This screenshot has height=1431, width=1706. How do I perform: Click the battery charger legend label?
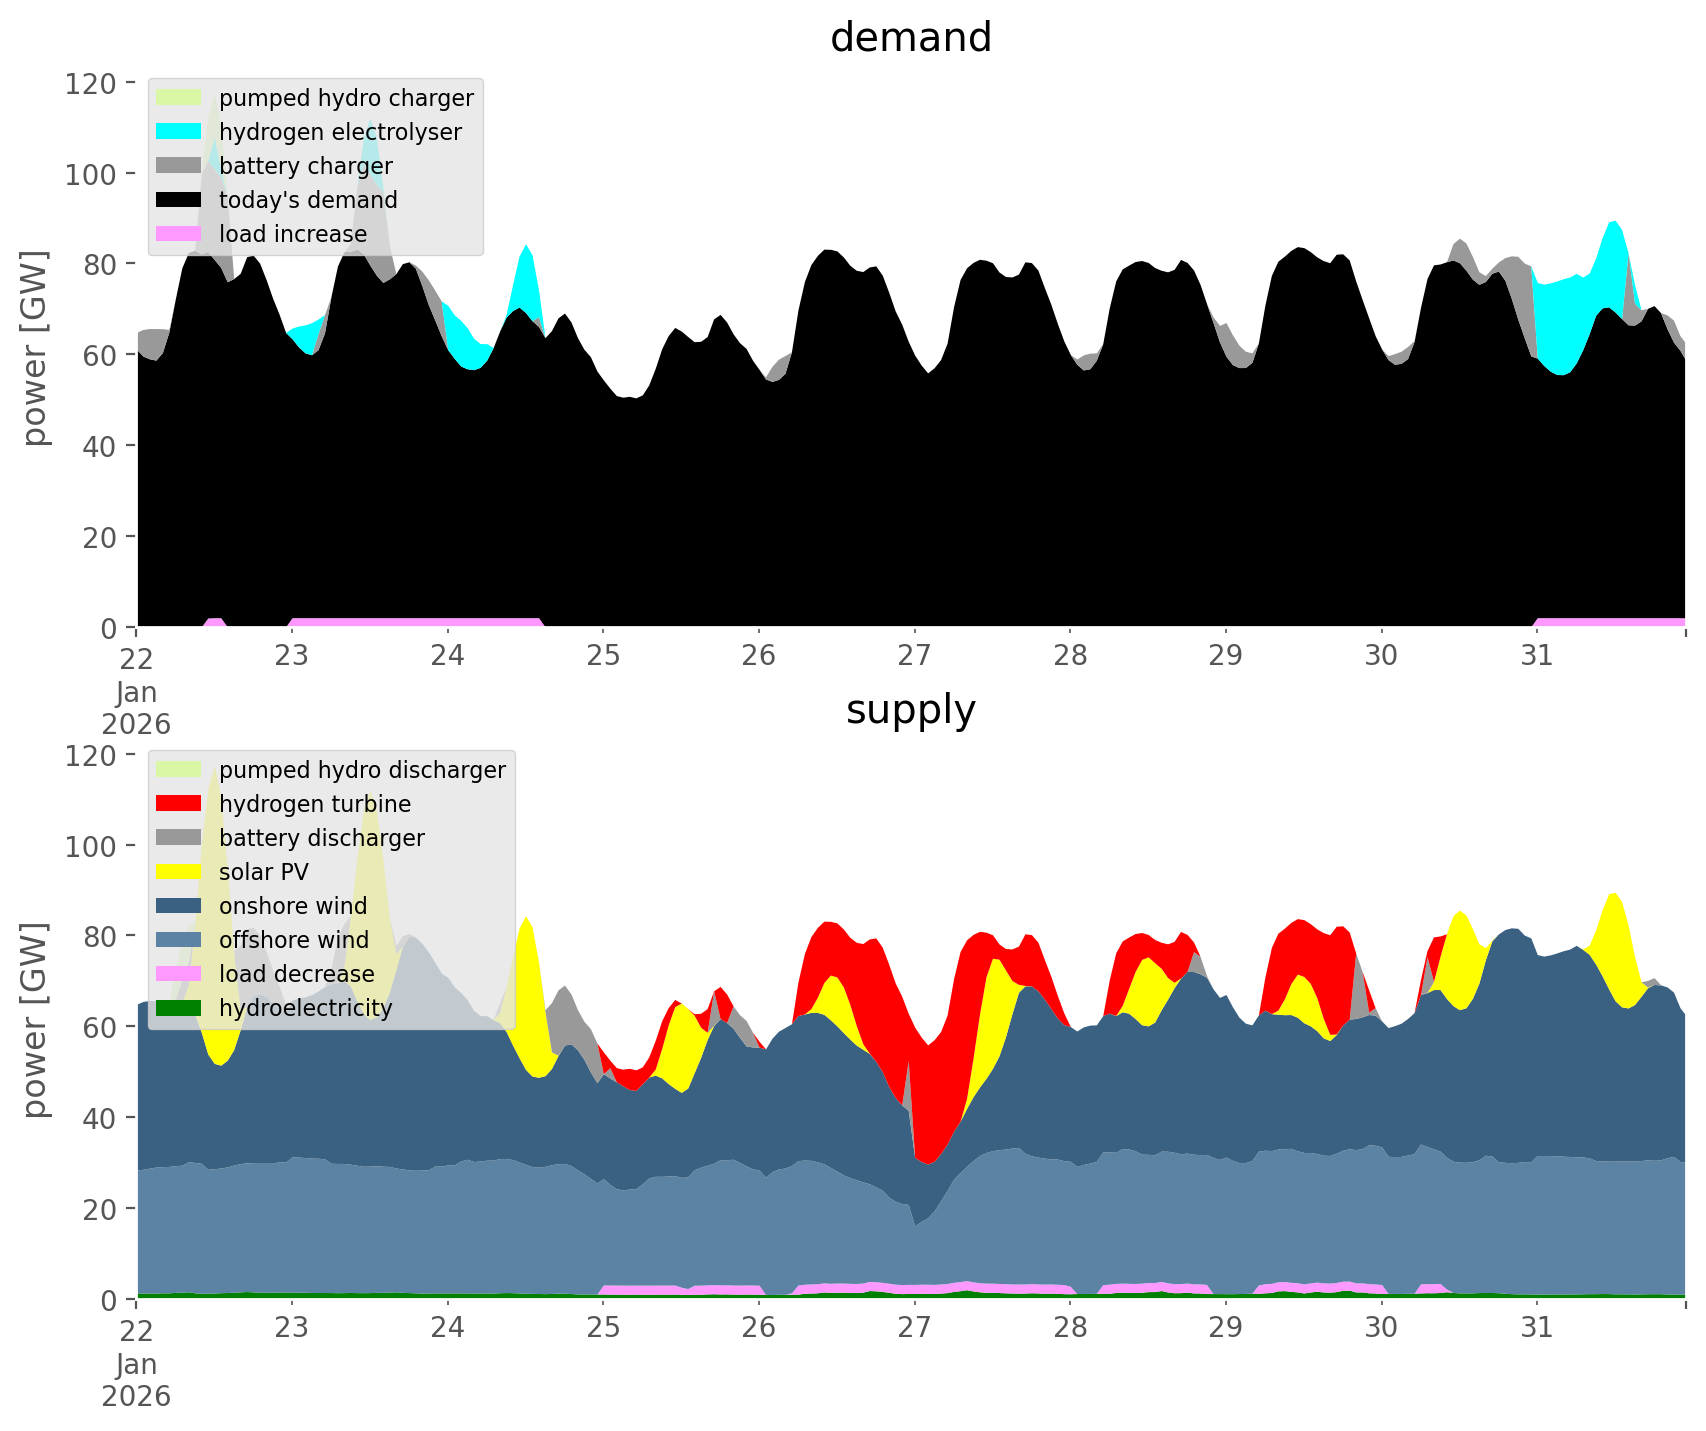(x=305, y=166)
